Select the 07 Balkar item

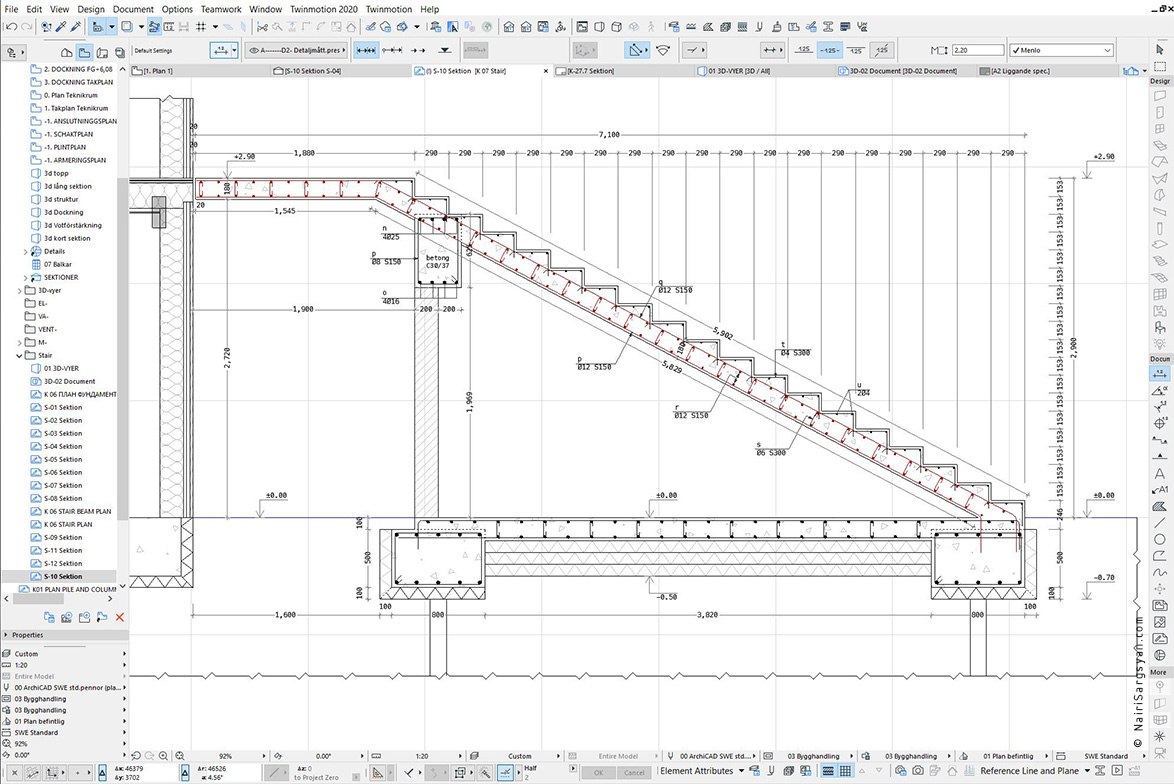pos(58,264)
